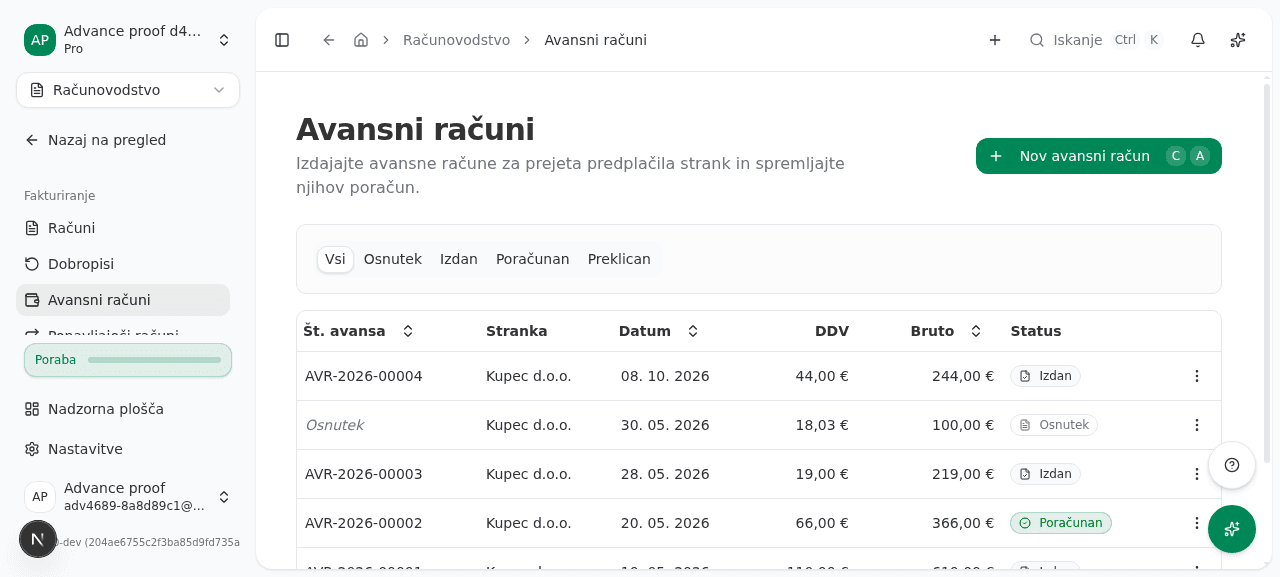This screenshot has height=577, width=1280.
Task: Select the Vsi filter tab
Action: point(335,259)
